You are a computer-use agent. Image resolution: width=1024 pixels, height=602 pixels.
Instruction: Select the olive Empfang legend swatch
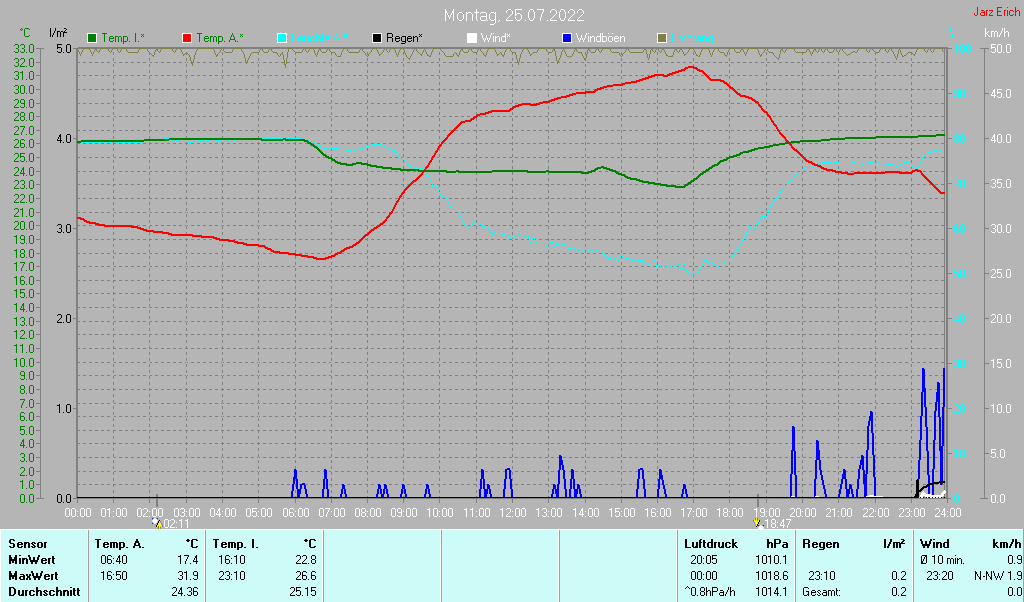662,39
